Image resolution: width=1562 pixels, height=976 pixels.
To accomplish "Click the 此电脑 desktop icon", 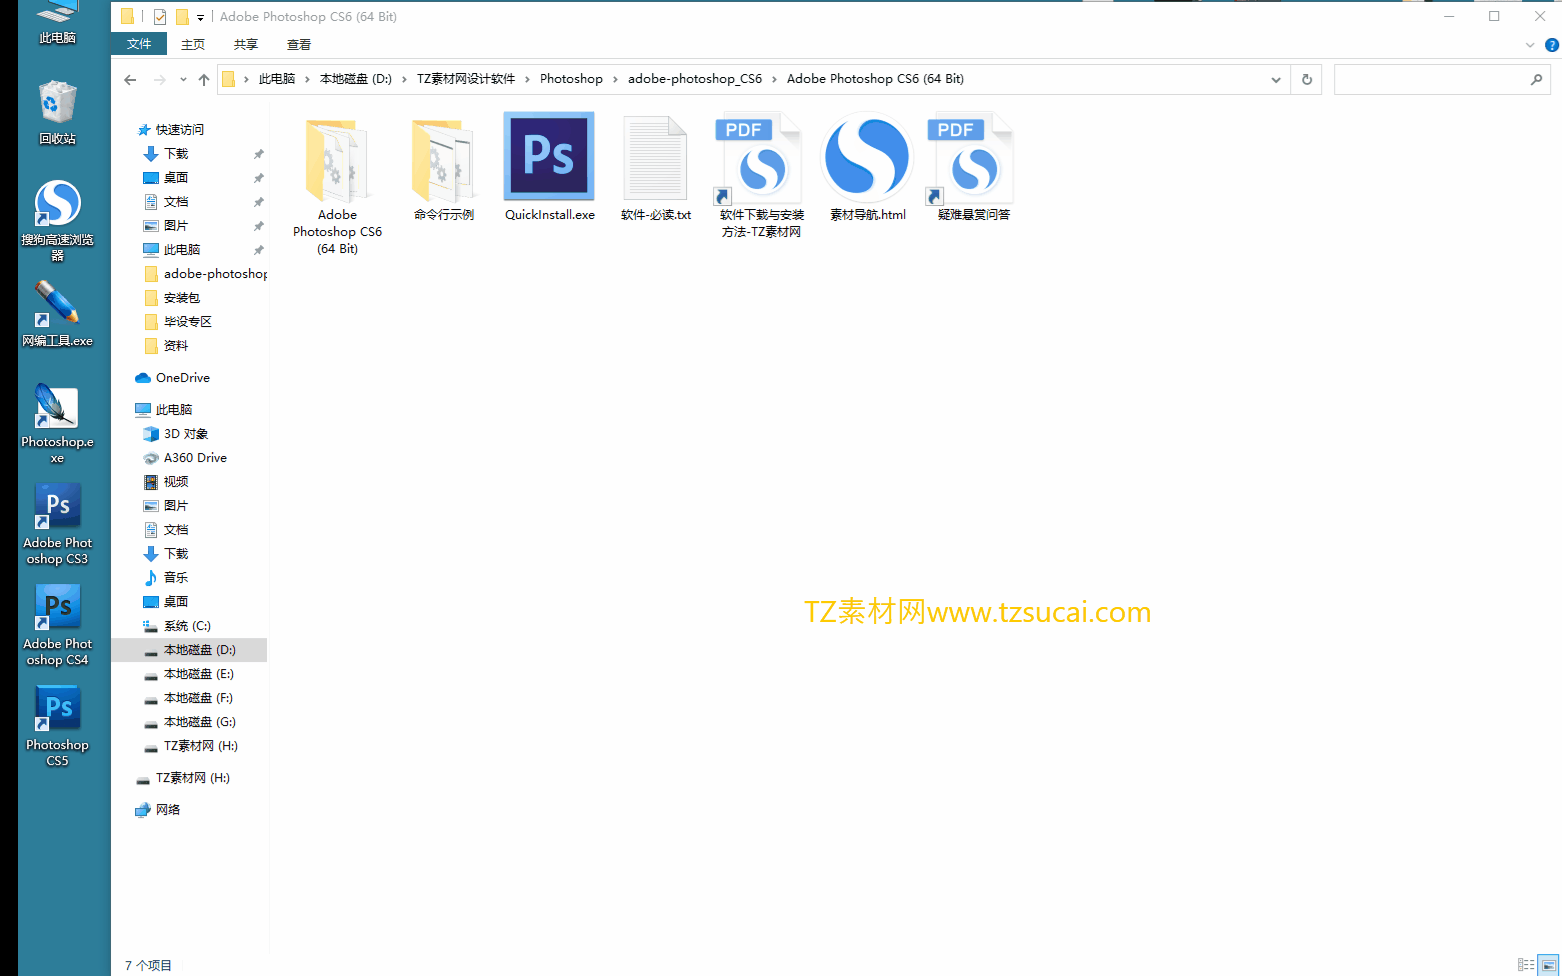I will [x=57, y=22].
